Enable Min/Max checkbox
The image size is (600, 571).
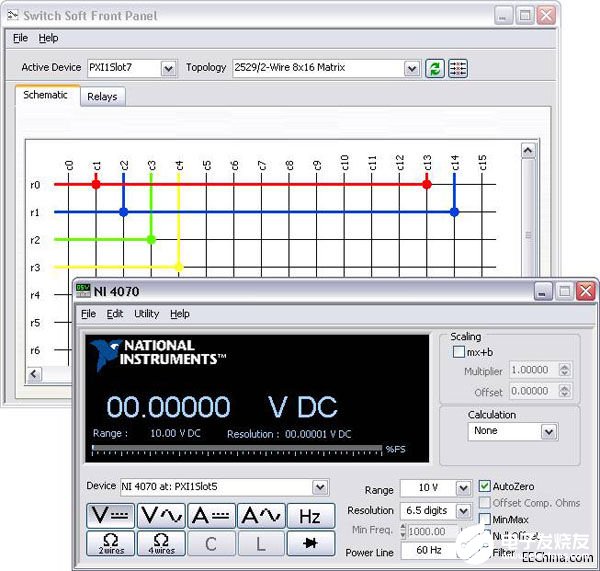(x=484, y=519)
